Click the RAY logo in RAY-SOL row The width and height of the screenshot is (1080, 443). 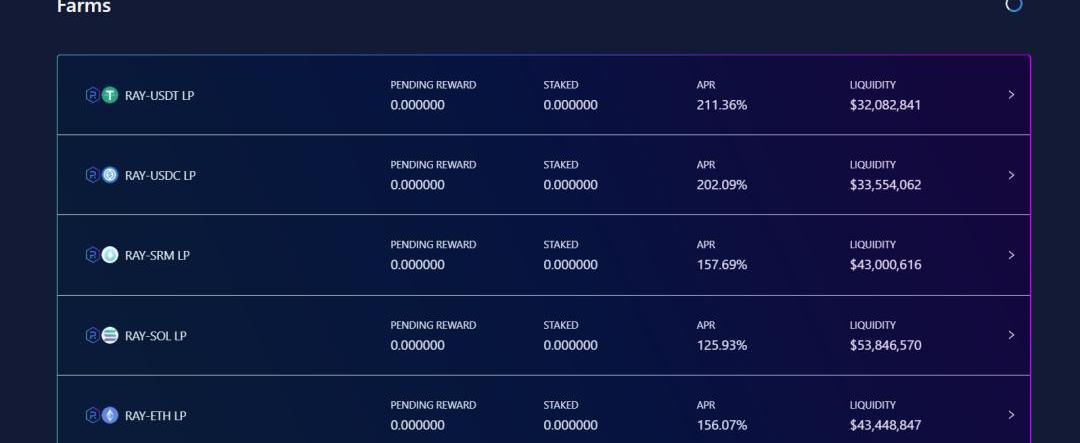[93, 335]
